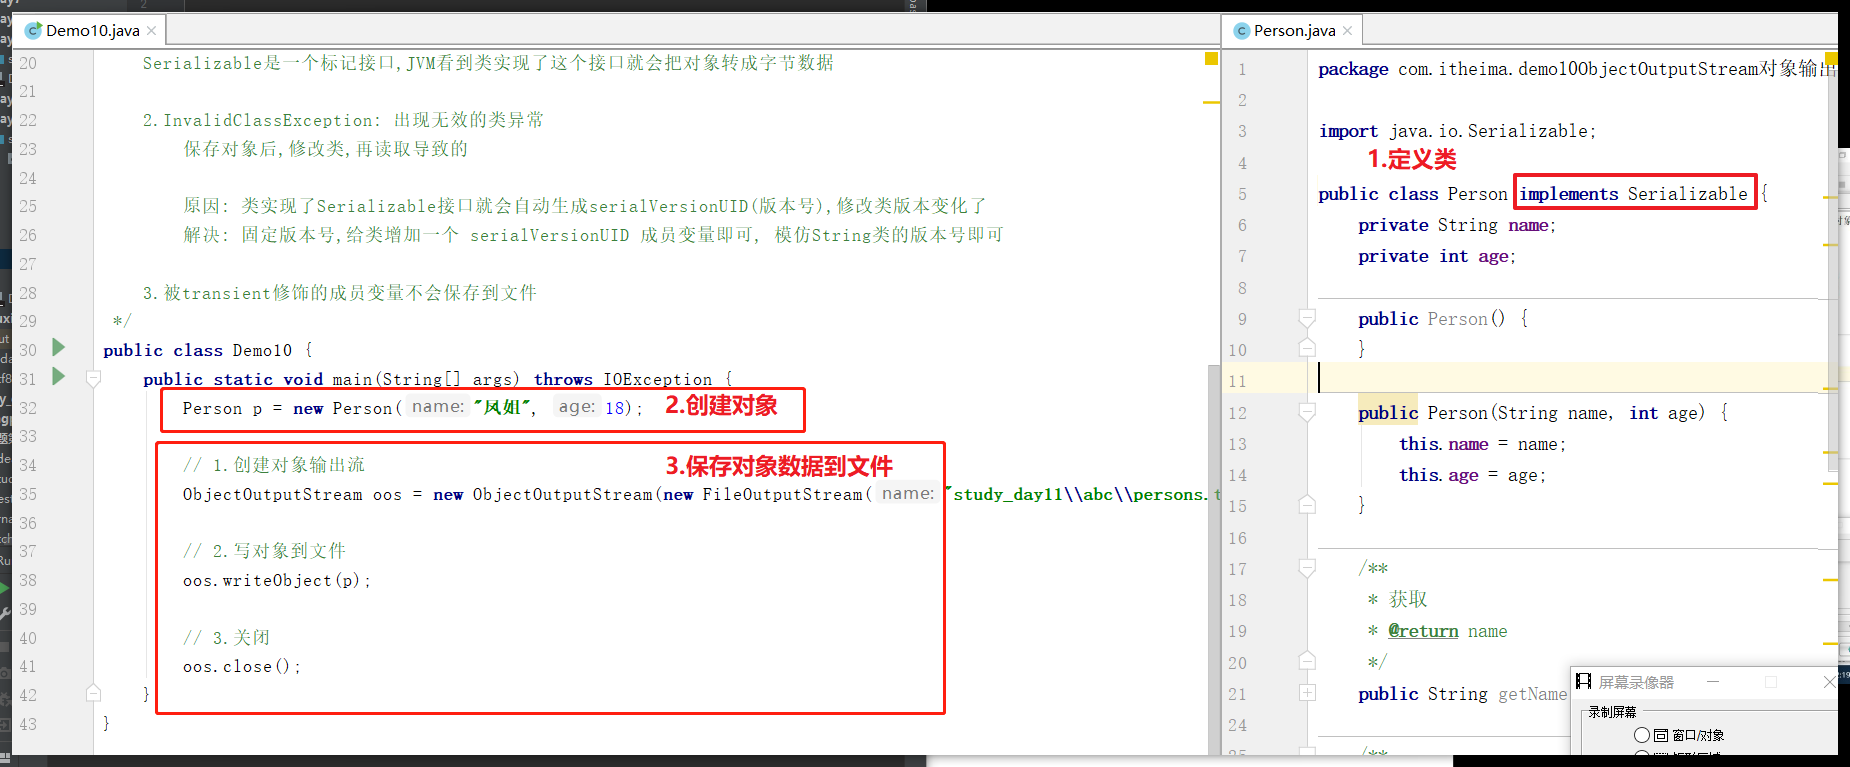The width and height of the screenshot is (1850, 767).
Task: Click the @return Javadoc tag in Person.java
Action: pos(1423,631)
